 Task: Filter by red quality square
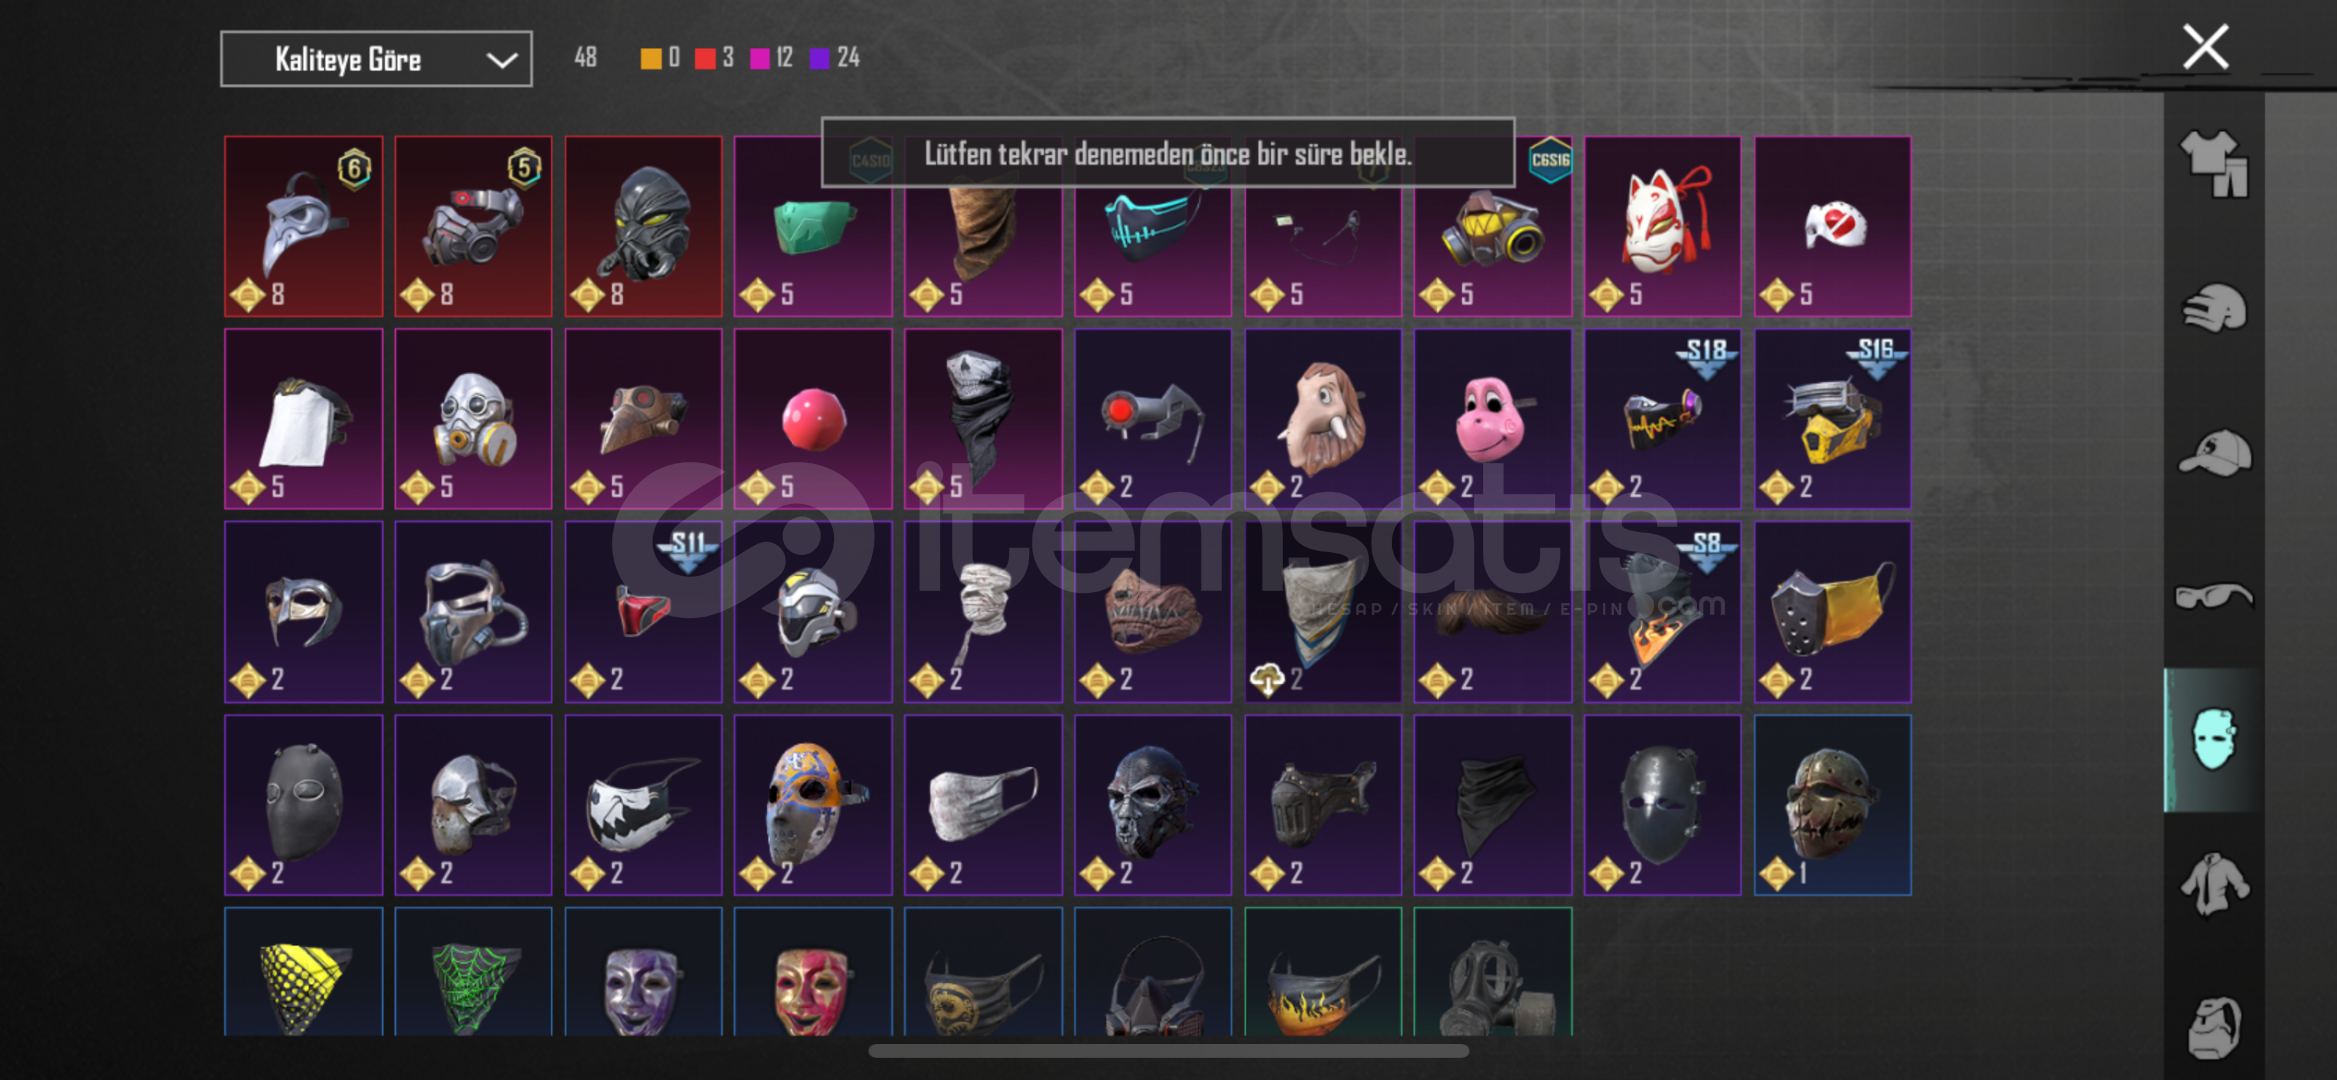click(705, 59)
